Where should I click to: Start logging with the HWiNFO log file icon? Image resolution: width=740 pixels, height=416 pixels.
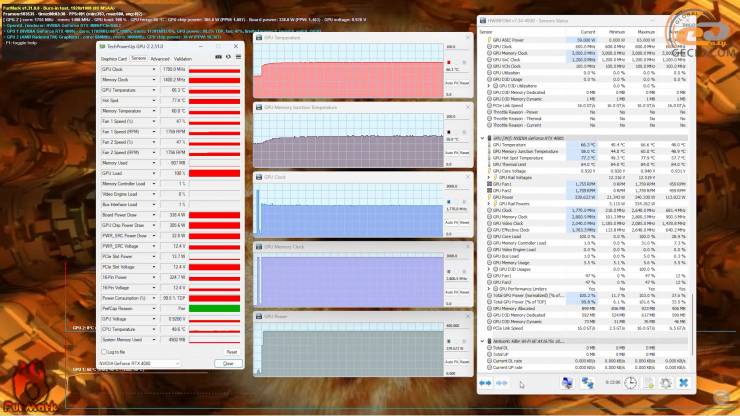[x=649, y=383]
